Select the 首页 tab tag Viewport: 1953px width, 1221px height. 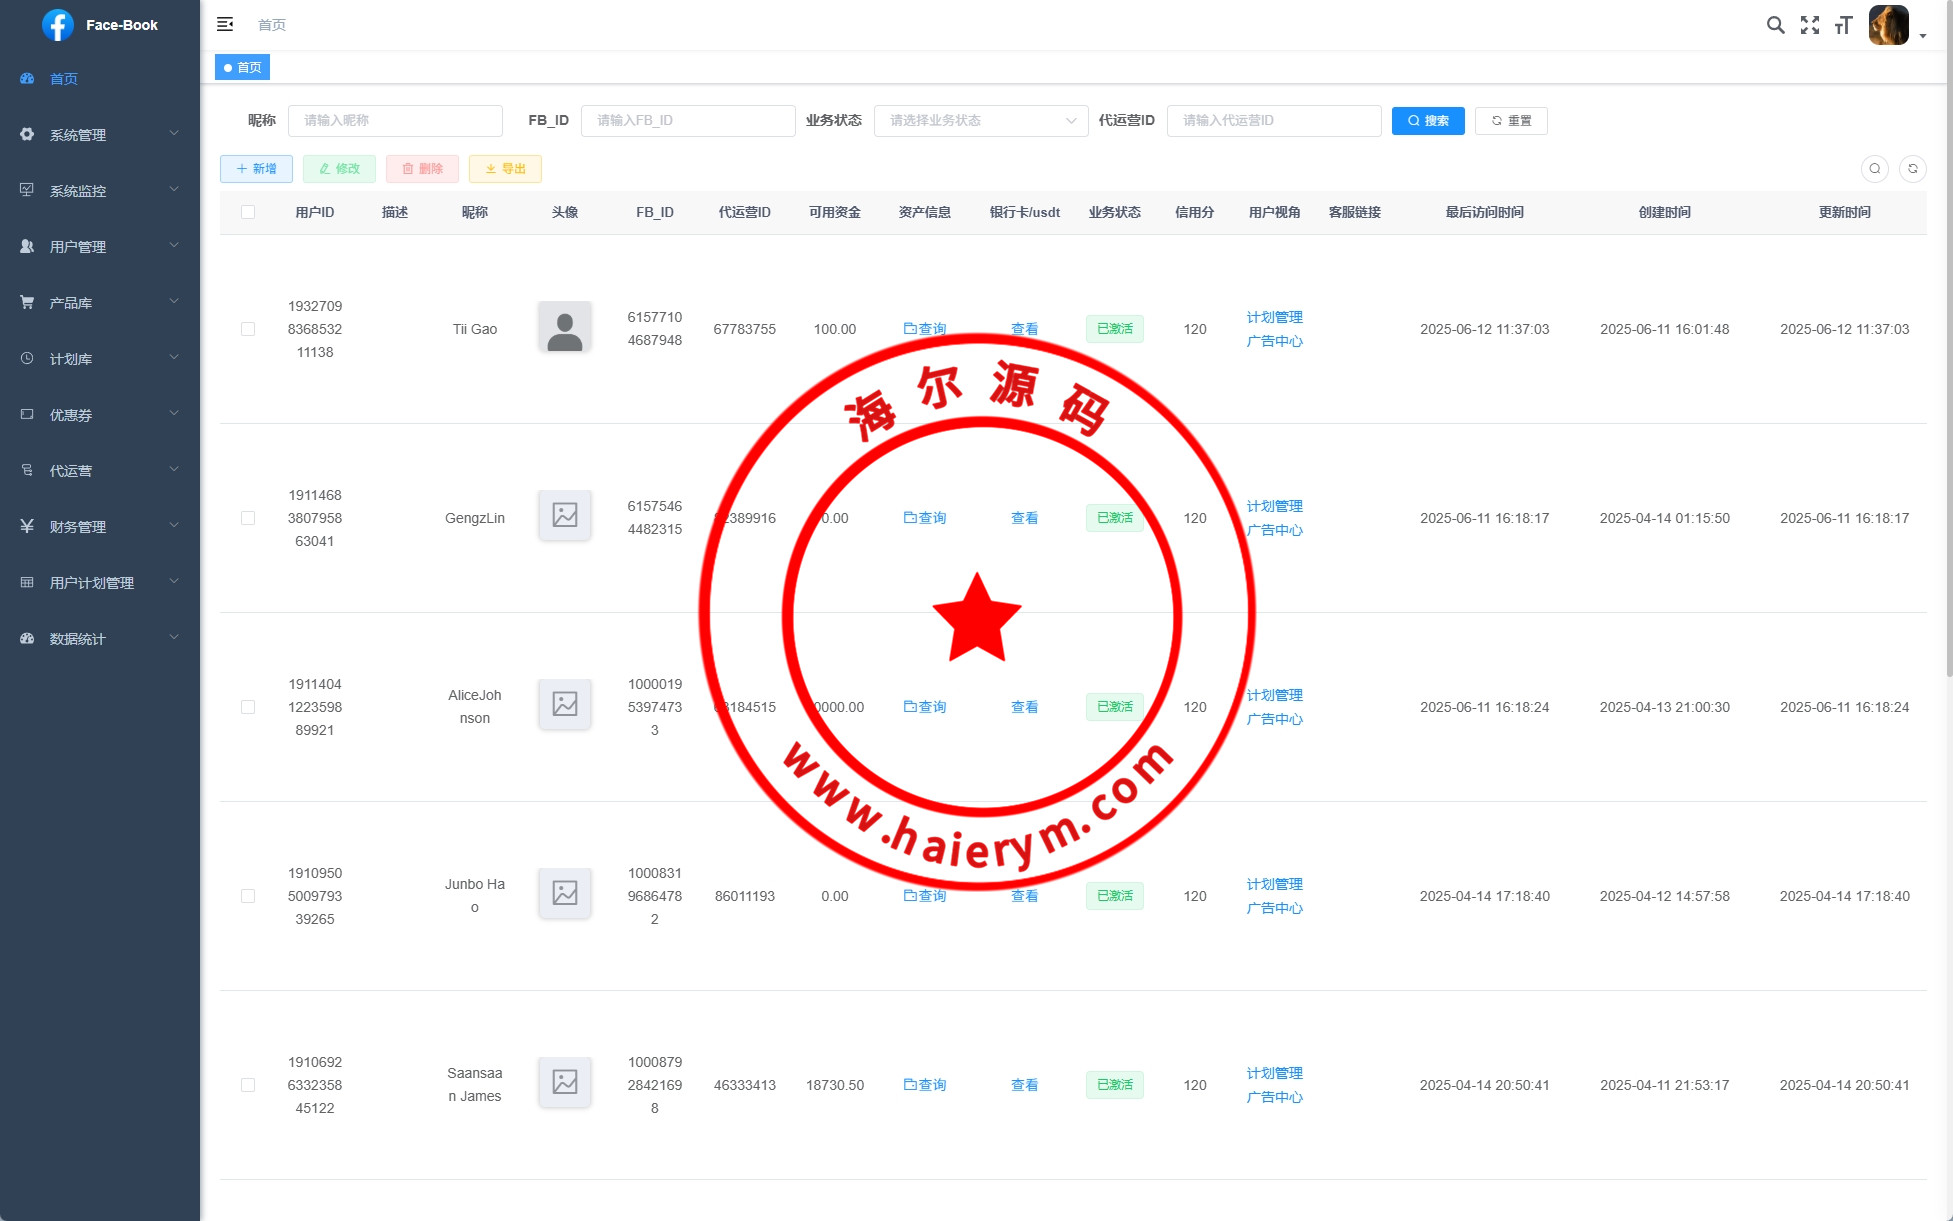point(243,68)
